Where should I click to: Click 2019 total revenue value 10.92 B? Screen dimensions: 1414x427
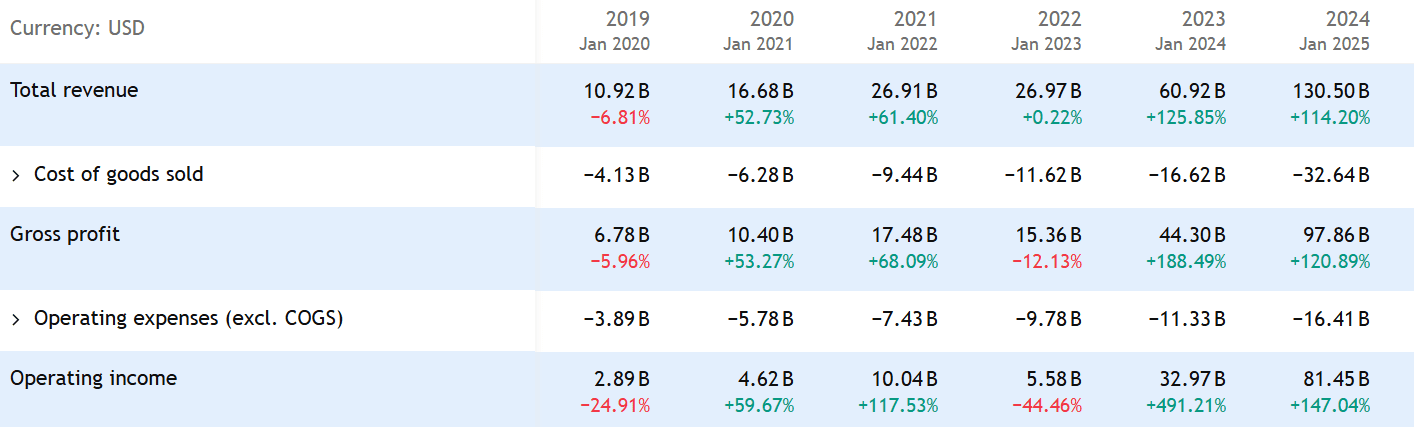[x=616, y=91]
